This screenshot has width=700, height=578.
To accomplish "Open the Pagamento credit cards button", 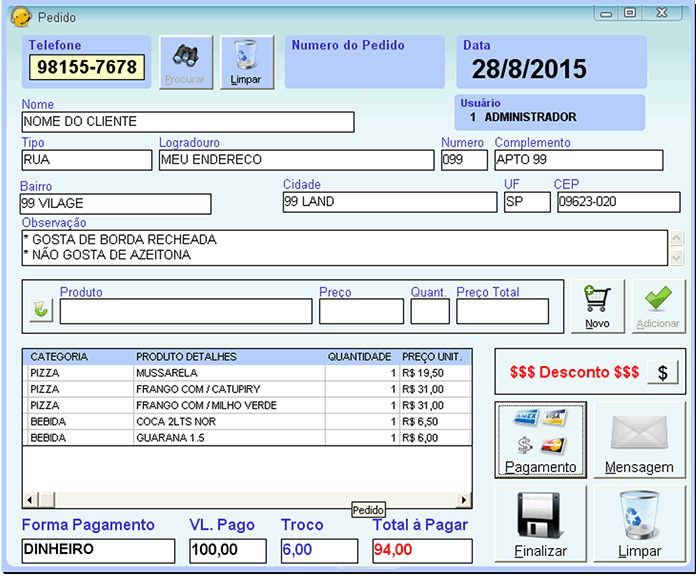I will pos(540,440).
